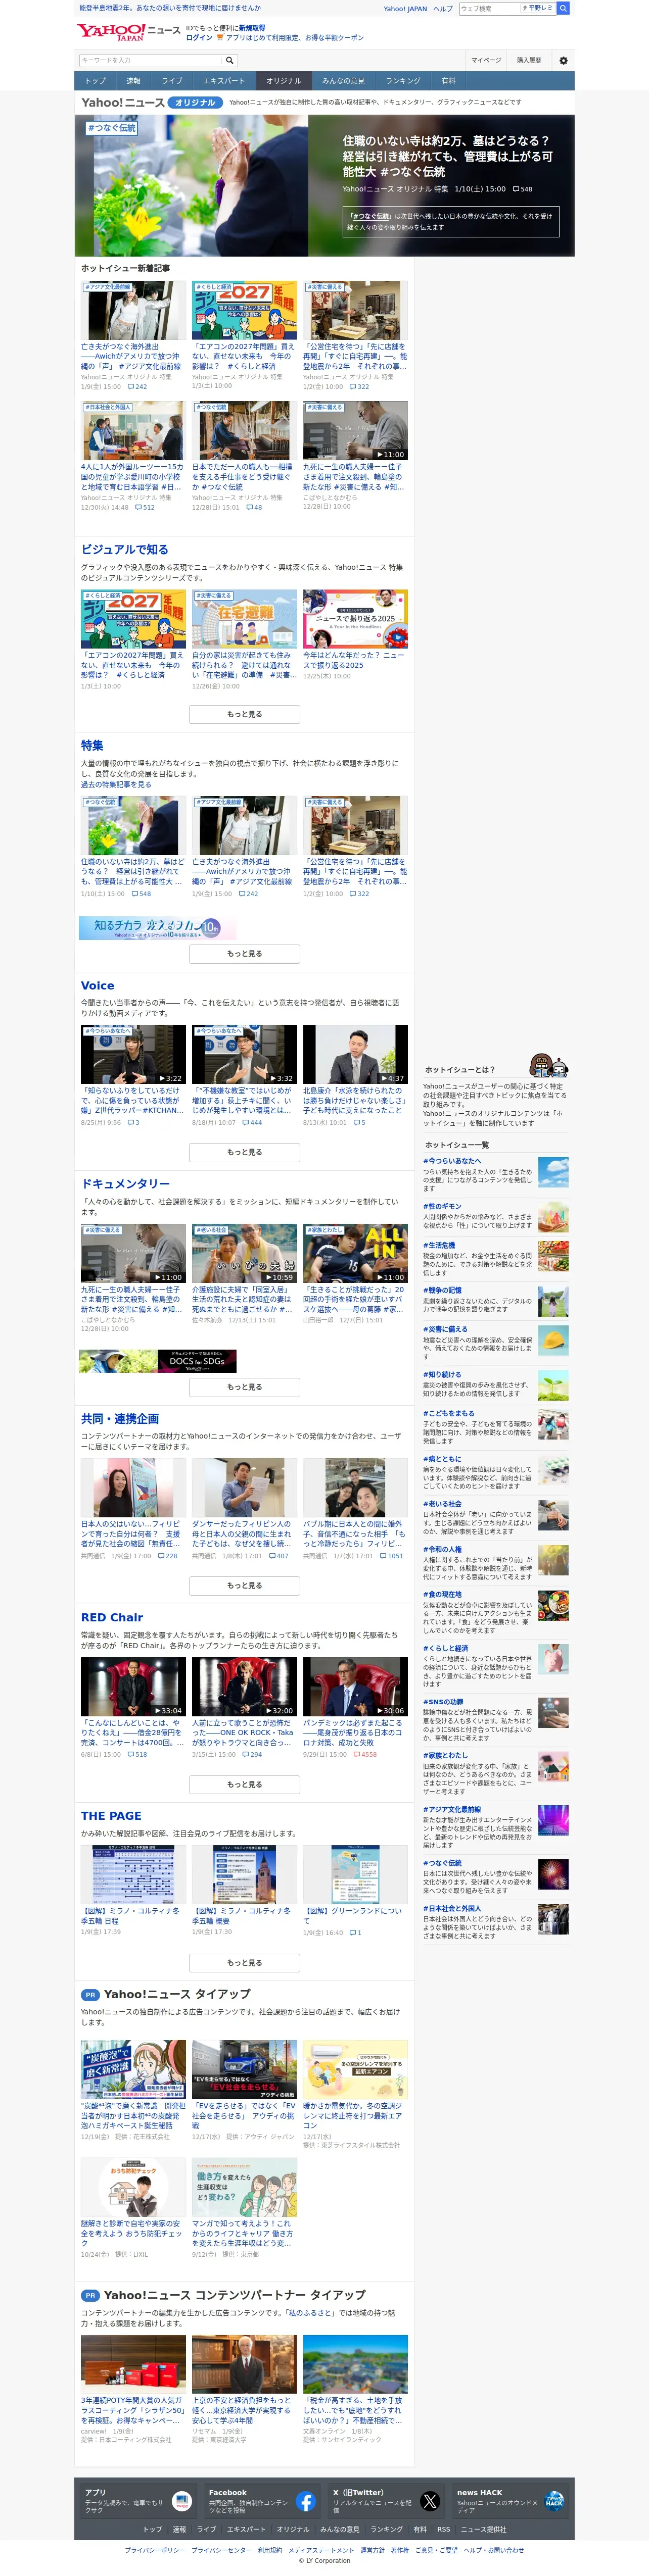The image size is (649, 2576).
Task: Open the RSS link in the footer nav
Action: [x=443, y=2529]
